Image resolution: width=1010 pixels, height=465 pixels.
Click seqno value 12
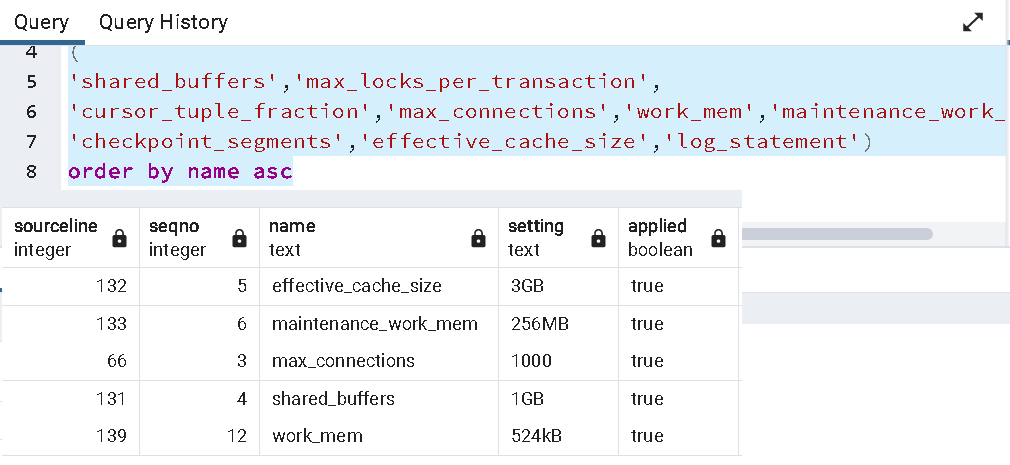[237, 436]
